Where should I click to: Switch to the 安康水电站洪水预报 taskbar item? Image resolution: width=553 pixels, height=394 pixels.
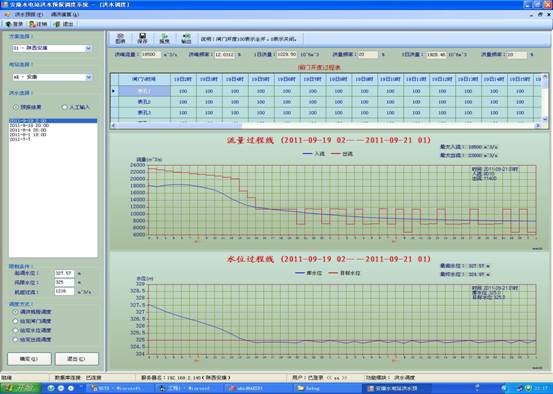click(x=396, y=388)
